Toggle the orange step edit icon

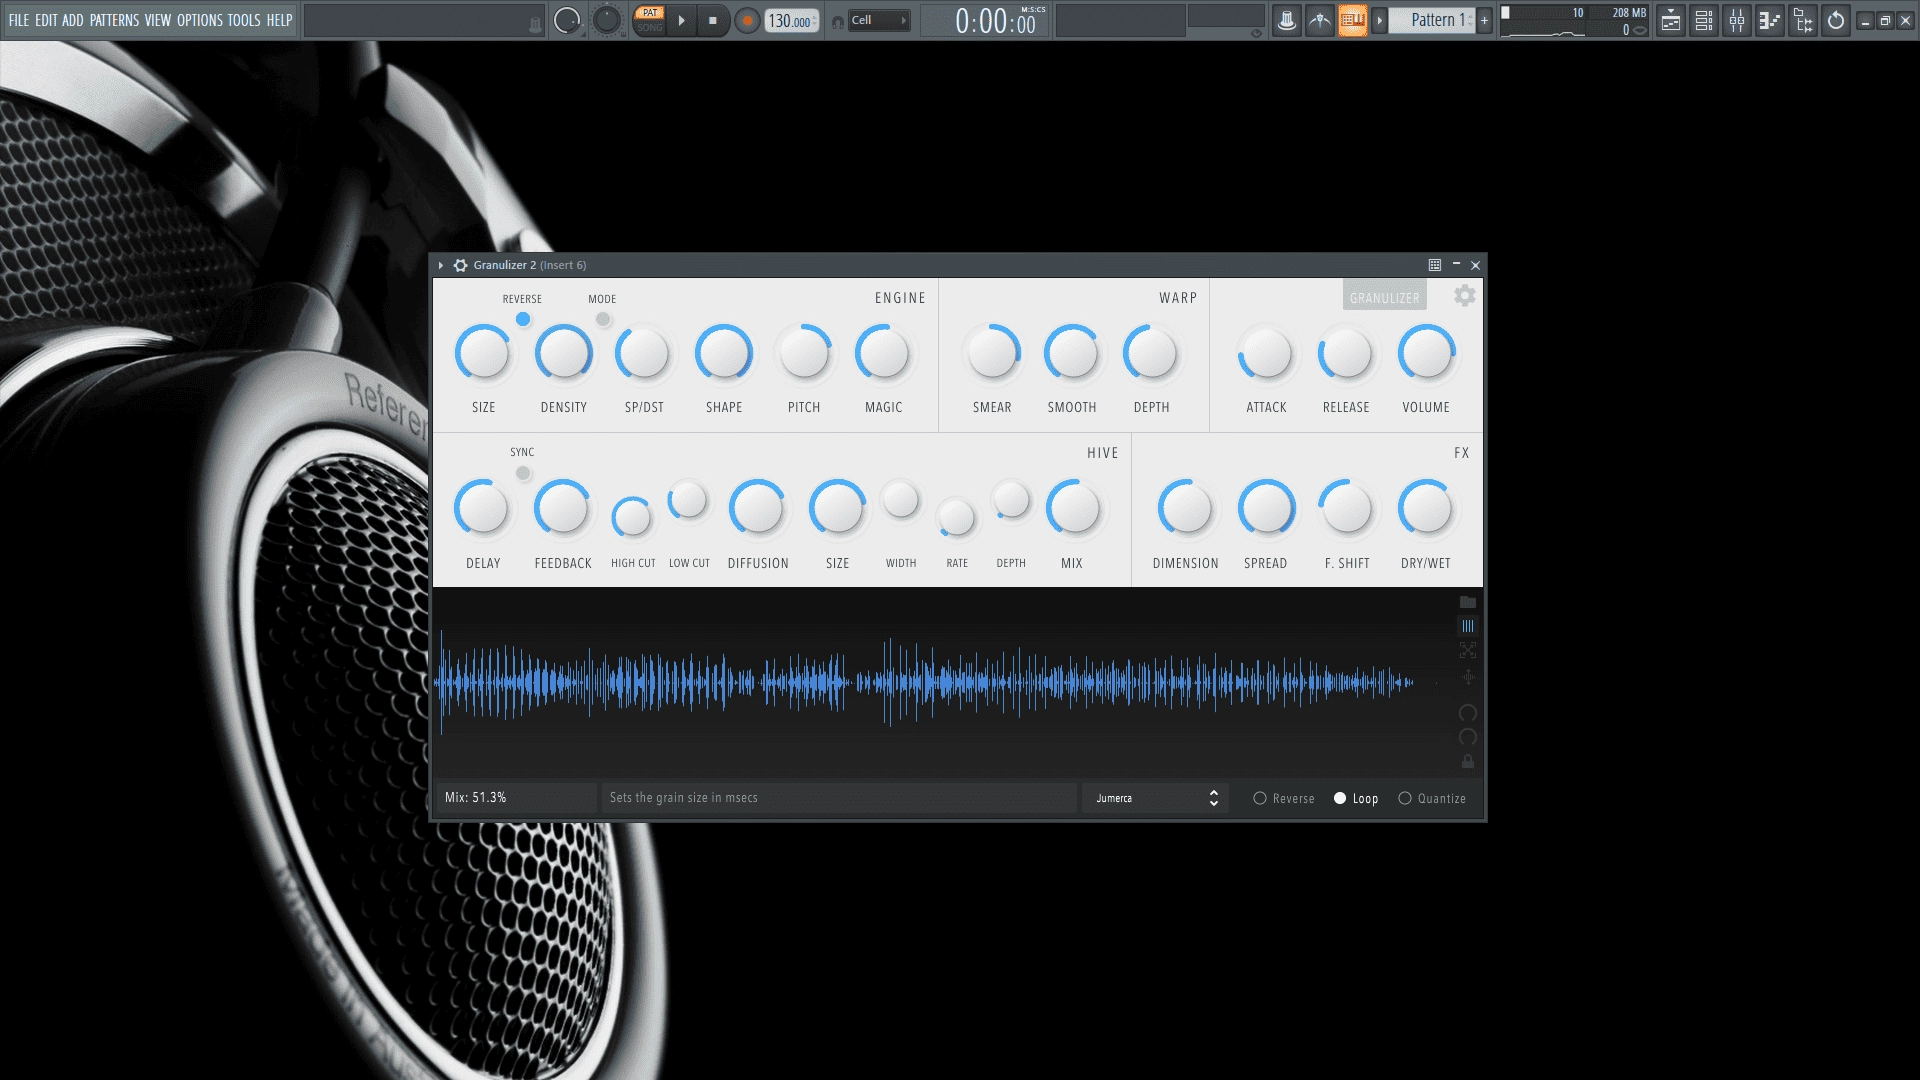click(1353, 20)
